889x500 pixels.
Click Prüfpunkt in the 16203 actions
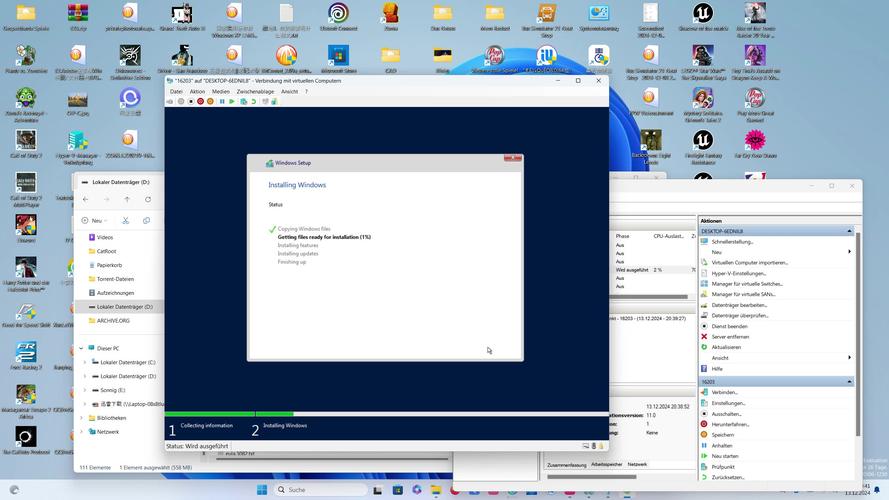(x=723, y=466)
